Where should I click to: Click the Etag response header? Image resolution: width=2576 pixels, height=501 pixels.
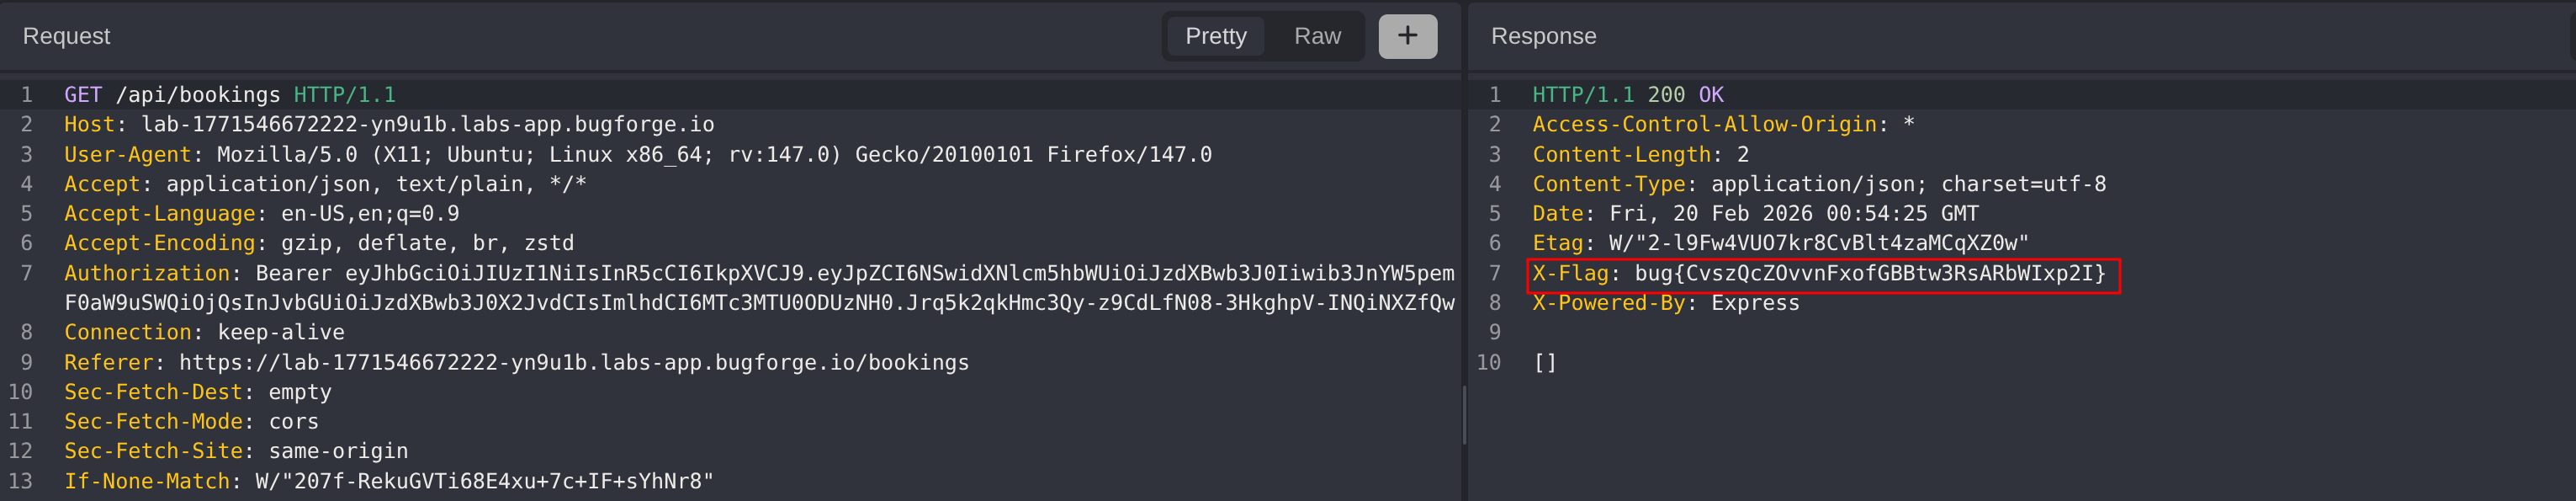tap(1780, 243)
